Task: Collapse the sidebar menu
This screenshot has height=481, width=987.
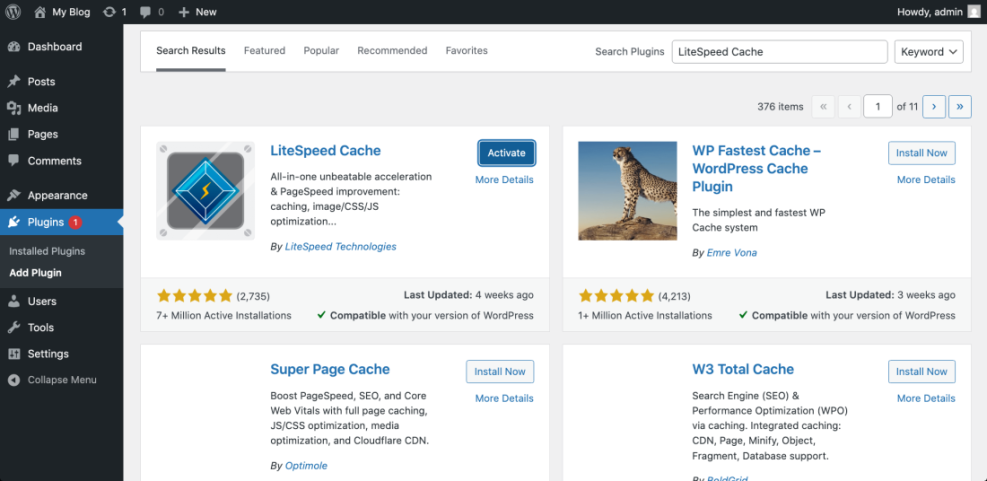Action: (x=62, y=380)
